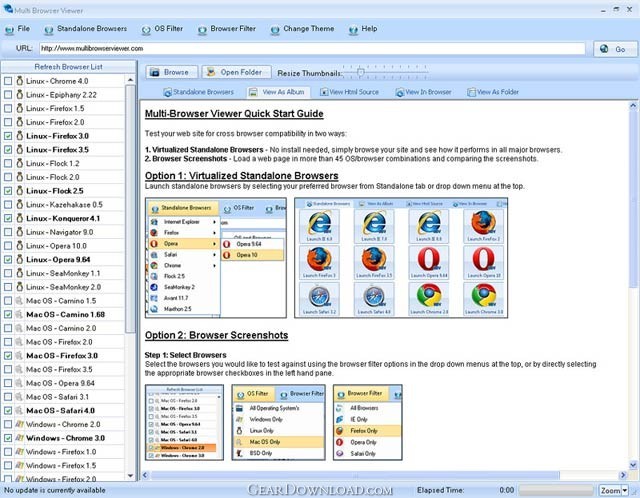Check the Linux - Chrome 4.0 checkbox
The width and height of the screenshot is (640, 498).
pyautogui.click(x=8, y=81)
